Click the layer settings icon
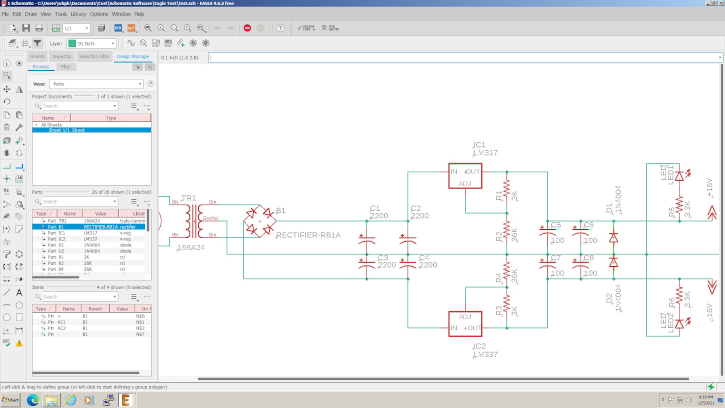This screenshot has height=408, width=725. [12, 43]
